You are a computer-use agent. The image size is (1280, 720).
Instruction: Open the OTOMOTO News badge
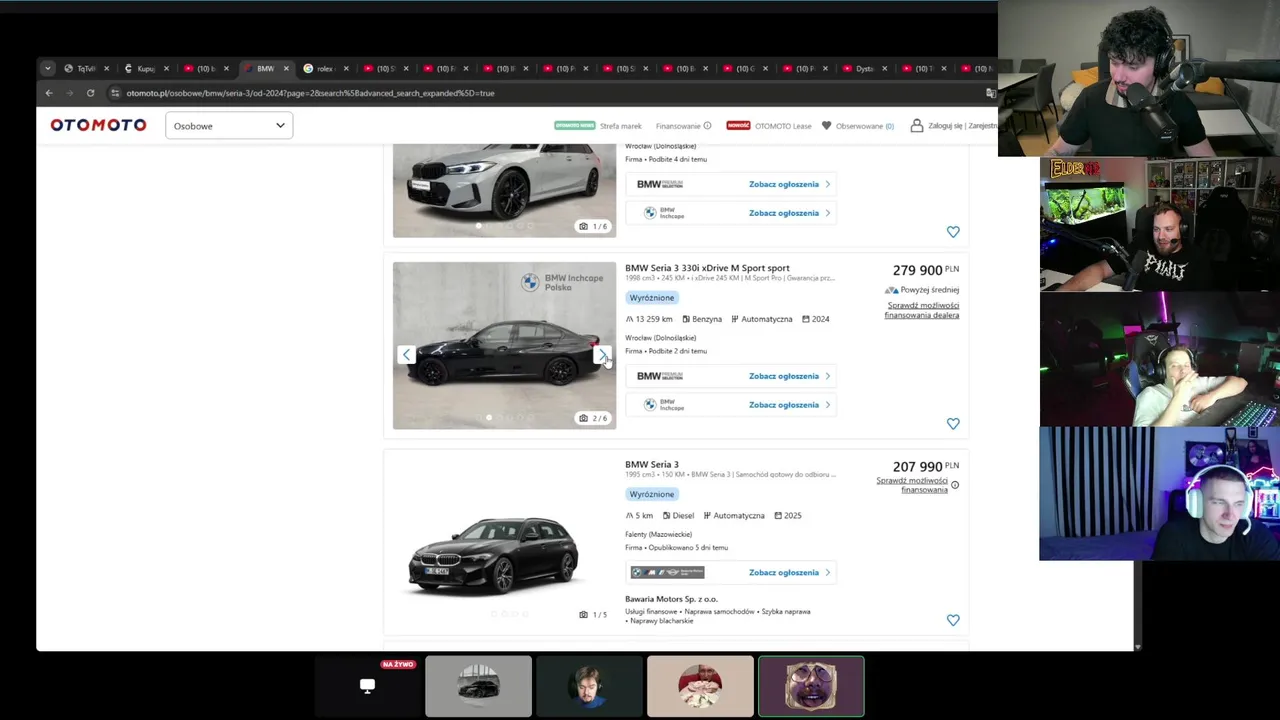point(574,126)
